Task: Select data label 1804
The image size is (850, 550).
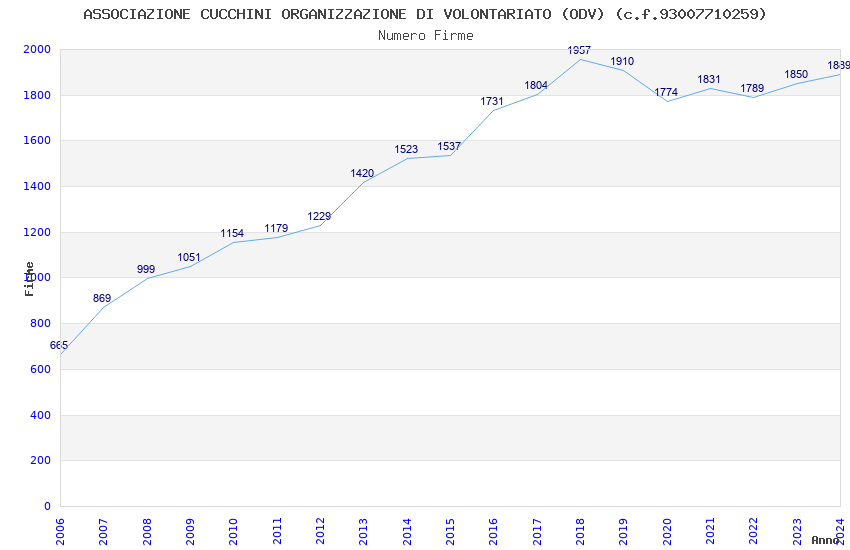Action: coord(536,85)
